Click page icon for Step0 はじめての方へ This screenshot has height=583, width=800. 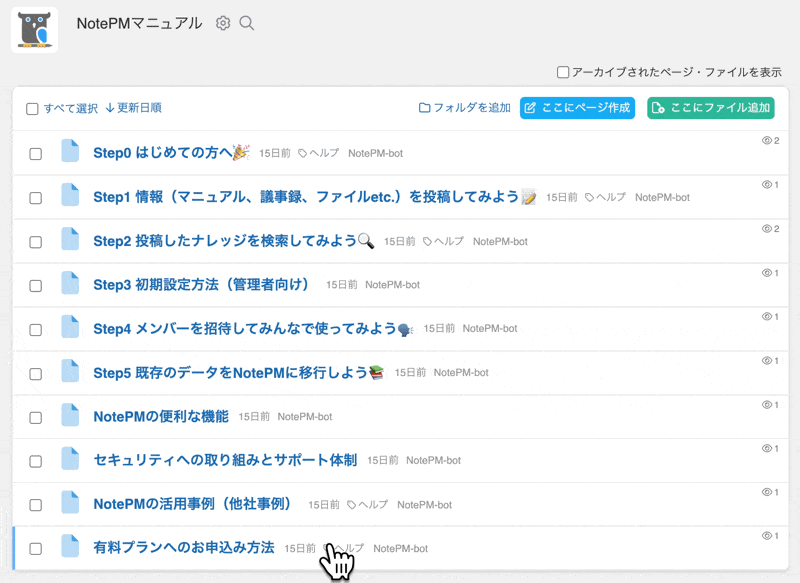(x=70, y=151)
